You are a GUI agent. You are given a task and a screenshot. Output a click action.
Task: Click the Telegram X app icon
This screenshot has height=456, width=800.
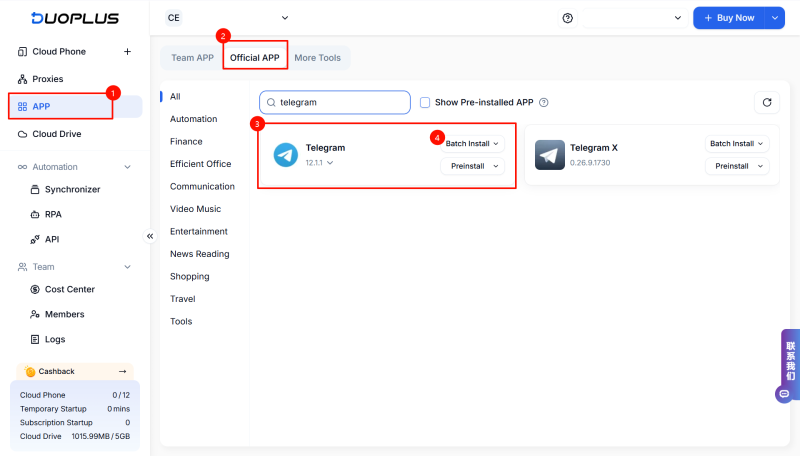(549, 154)
